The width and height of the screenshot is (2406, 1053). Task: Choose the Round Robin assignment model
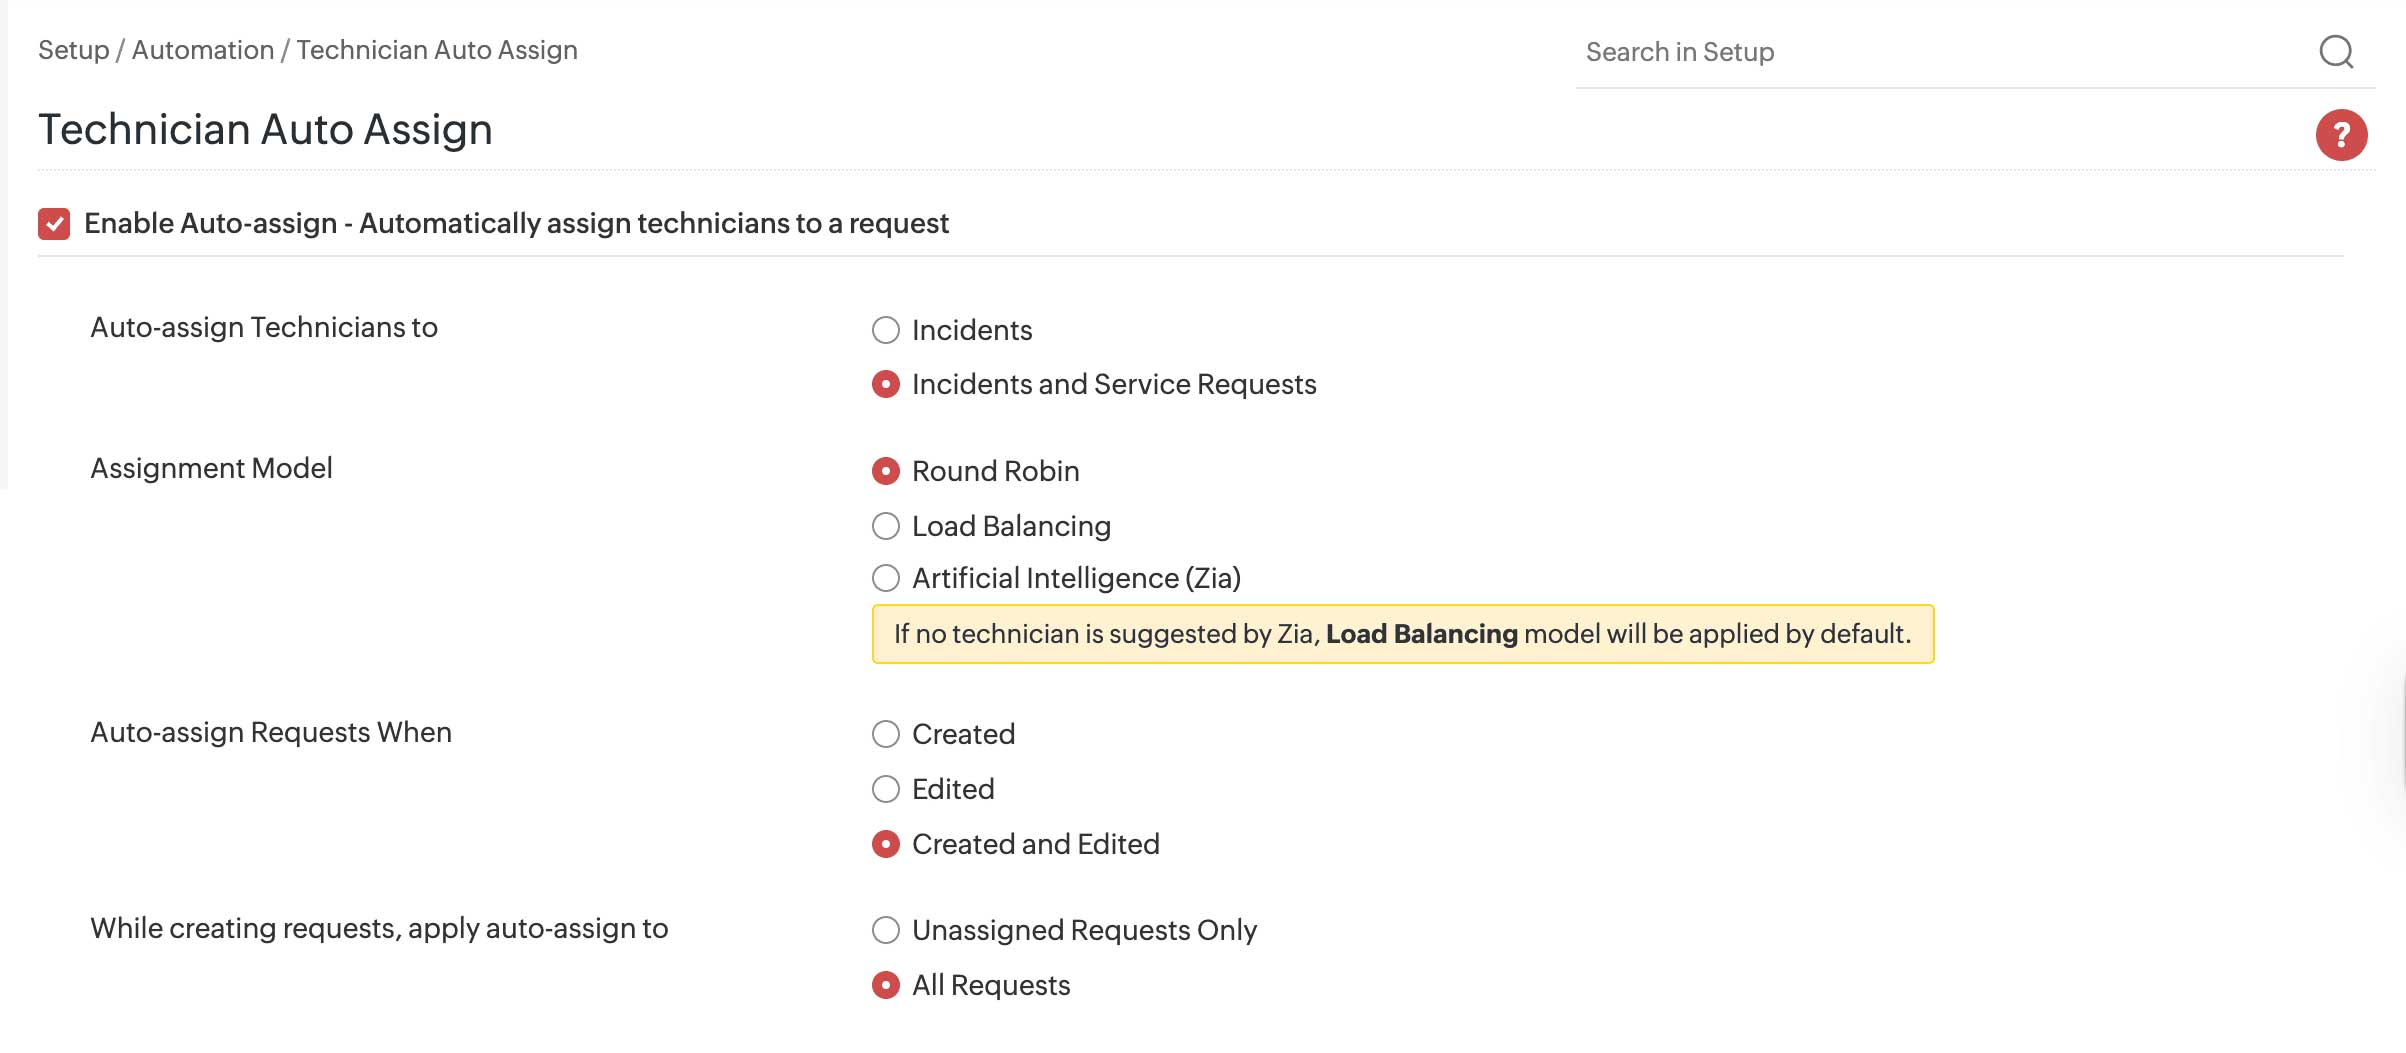coord(886,471)
